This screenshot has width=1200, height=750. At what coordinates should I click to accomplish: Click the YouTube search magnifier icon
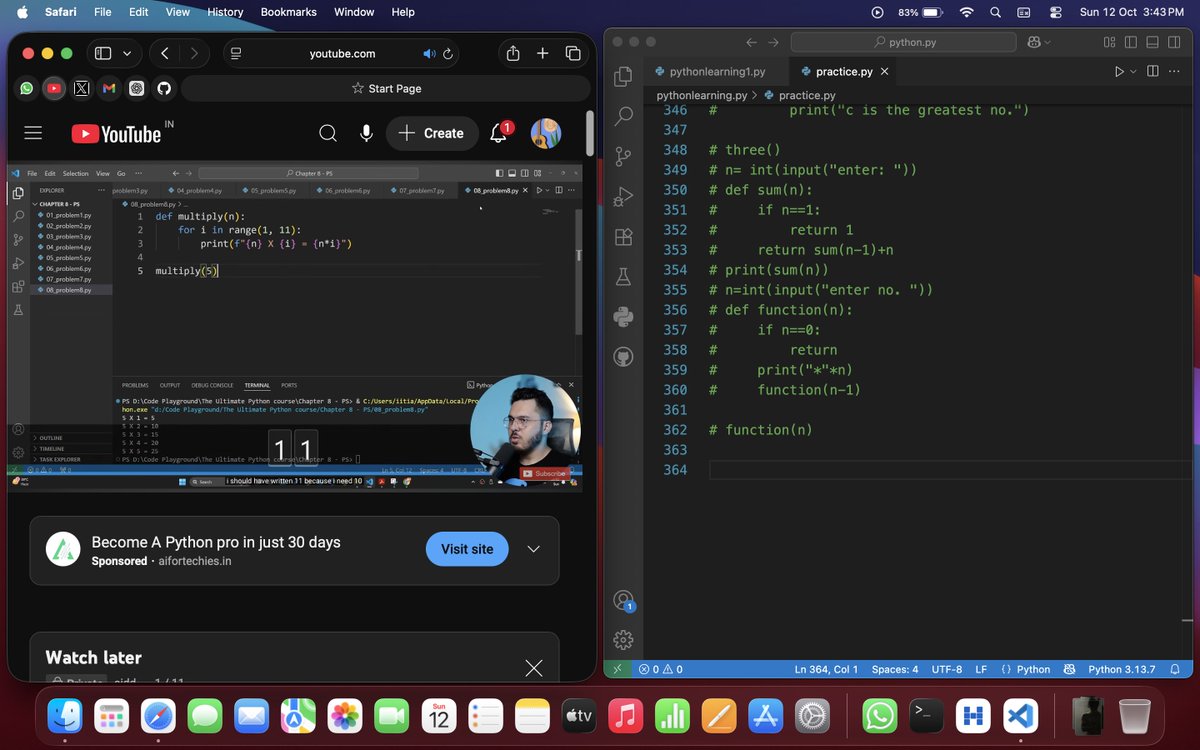tap(328, 133)
